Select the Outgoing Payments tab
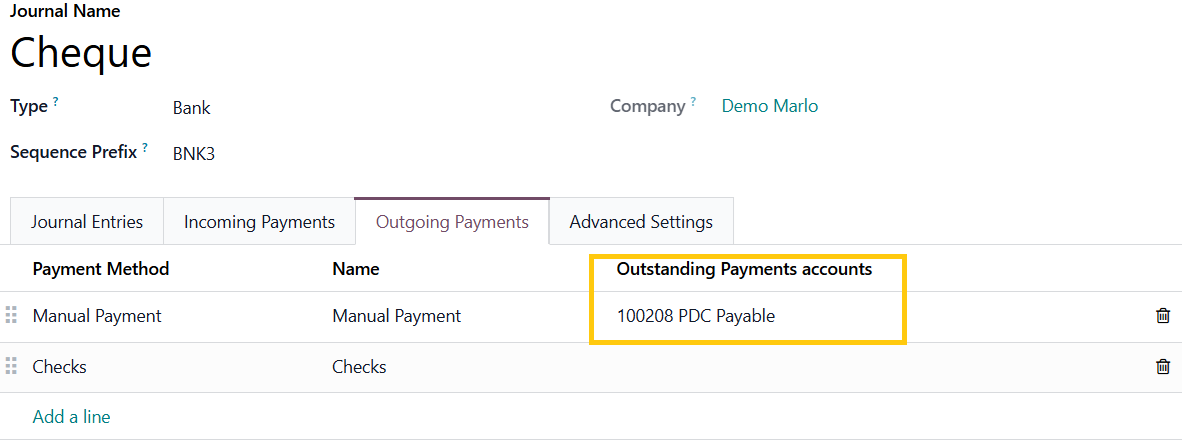The height and width of the screenshot is (440, 1182). pyautogui.click(x=452, y=222)
